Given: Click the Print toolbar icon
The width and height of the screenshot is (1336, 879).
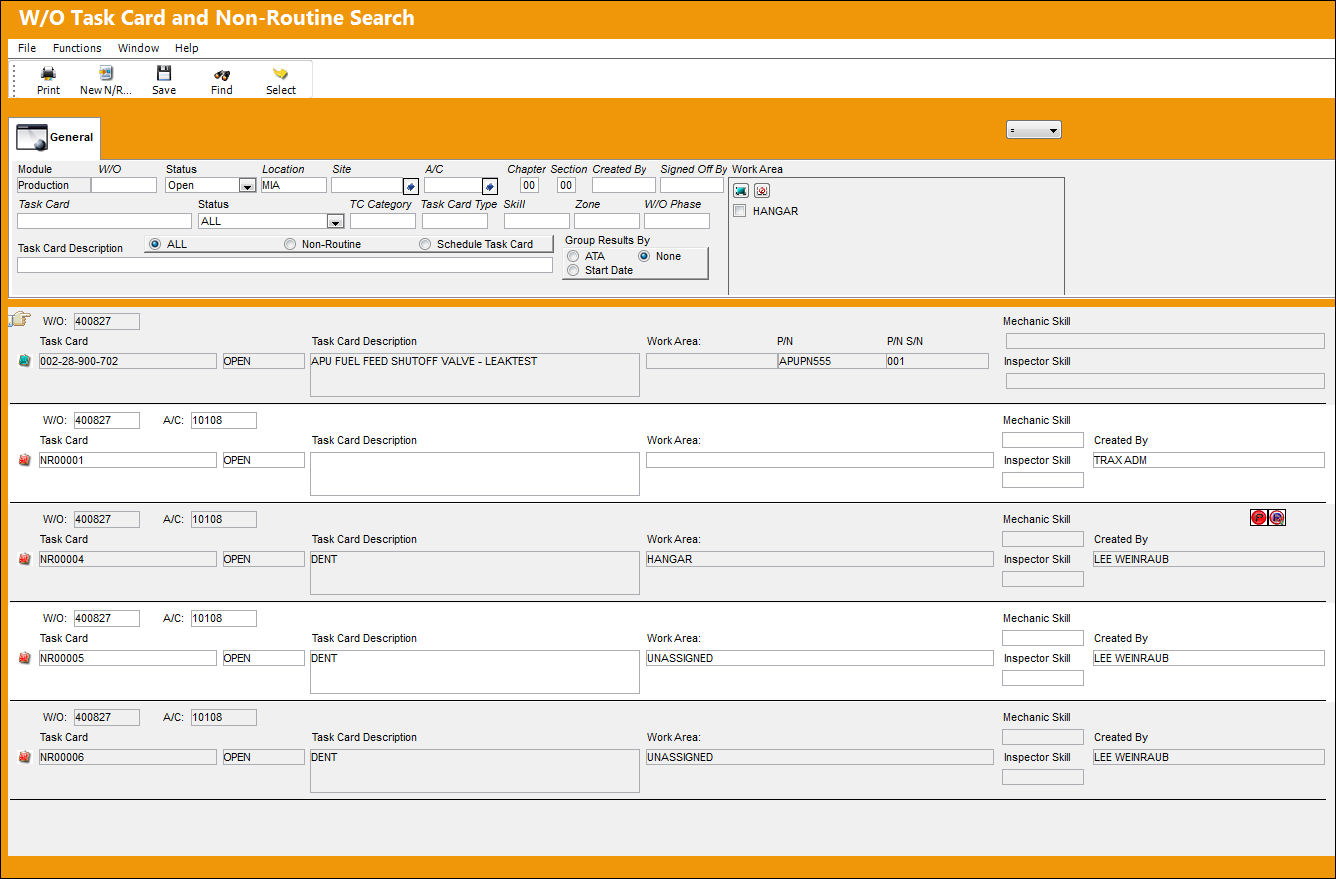Looking at the screenshot, I should (48, 73).
